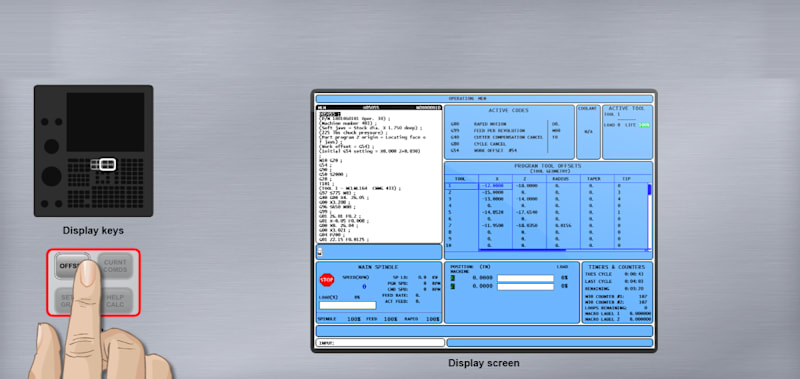
Task: Select the X value -15.0000 for tool 2
Action: point(494,193)
